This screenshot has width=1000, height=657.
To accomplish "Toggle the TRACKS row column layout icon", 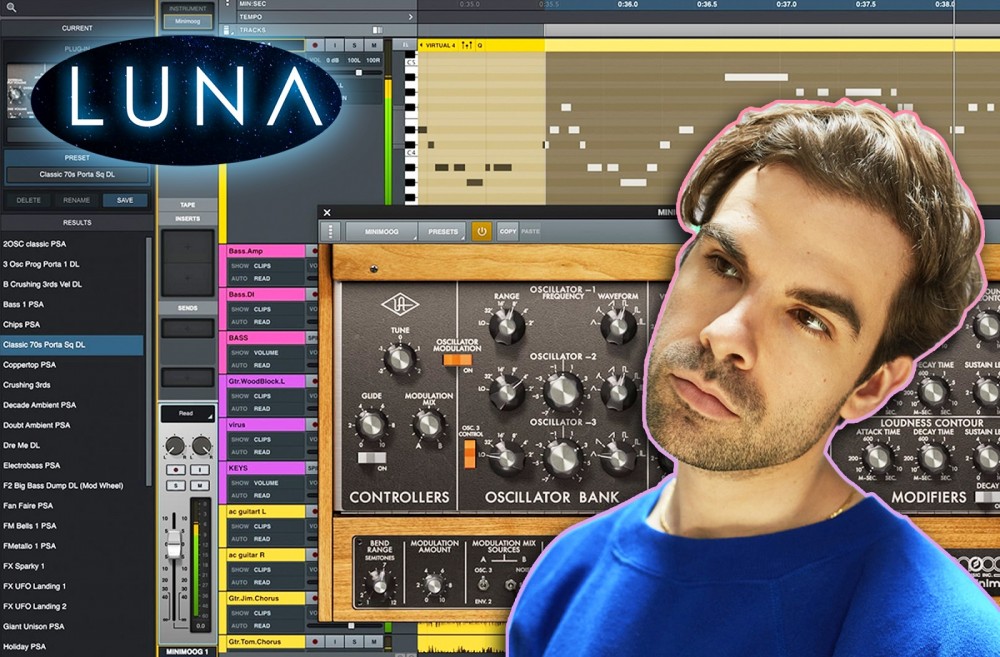I will click(378, 30).
